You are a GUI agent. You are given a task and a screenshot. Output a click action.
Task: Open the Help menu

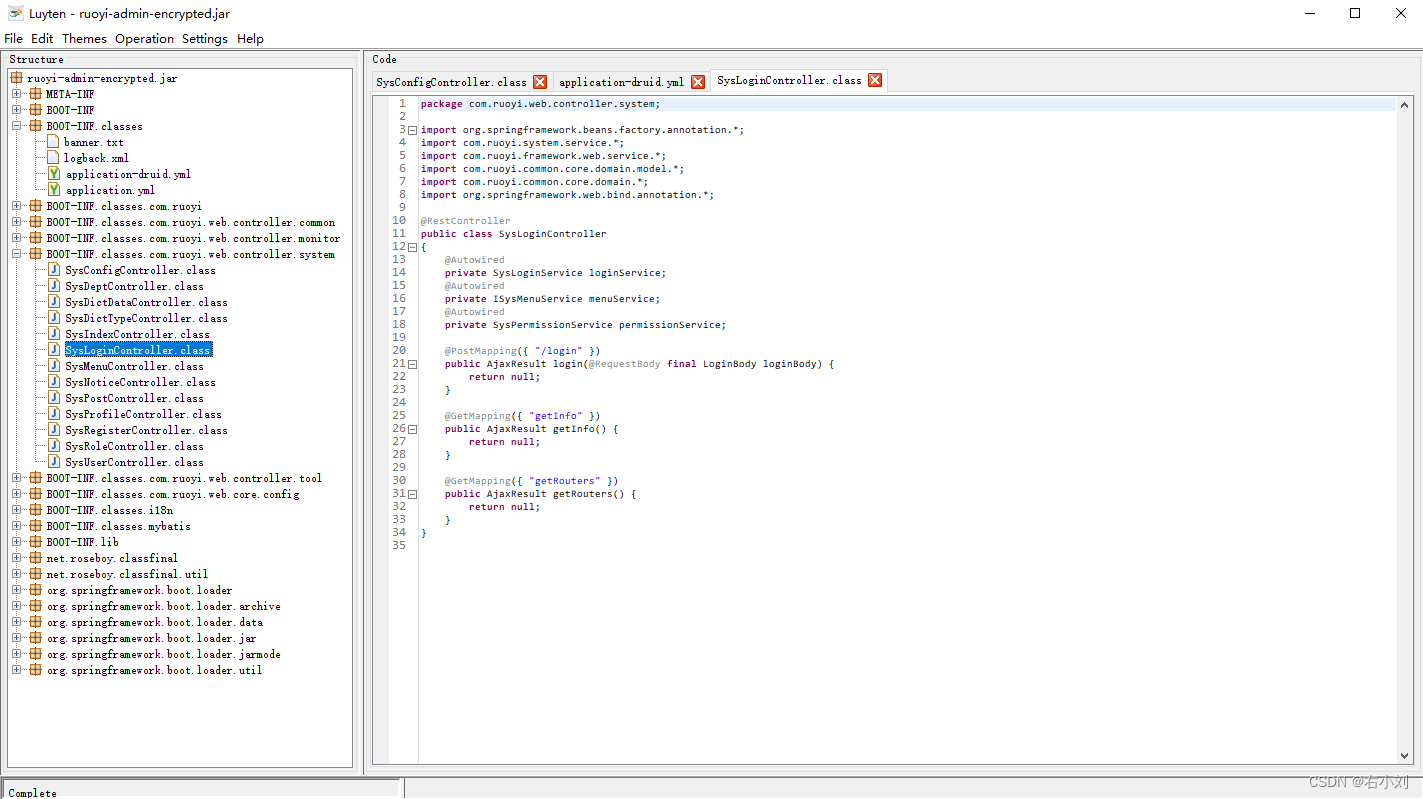pos(250,38)
